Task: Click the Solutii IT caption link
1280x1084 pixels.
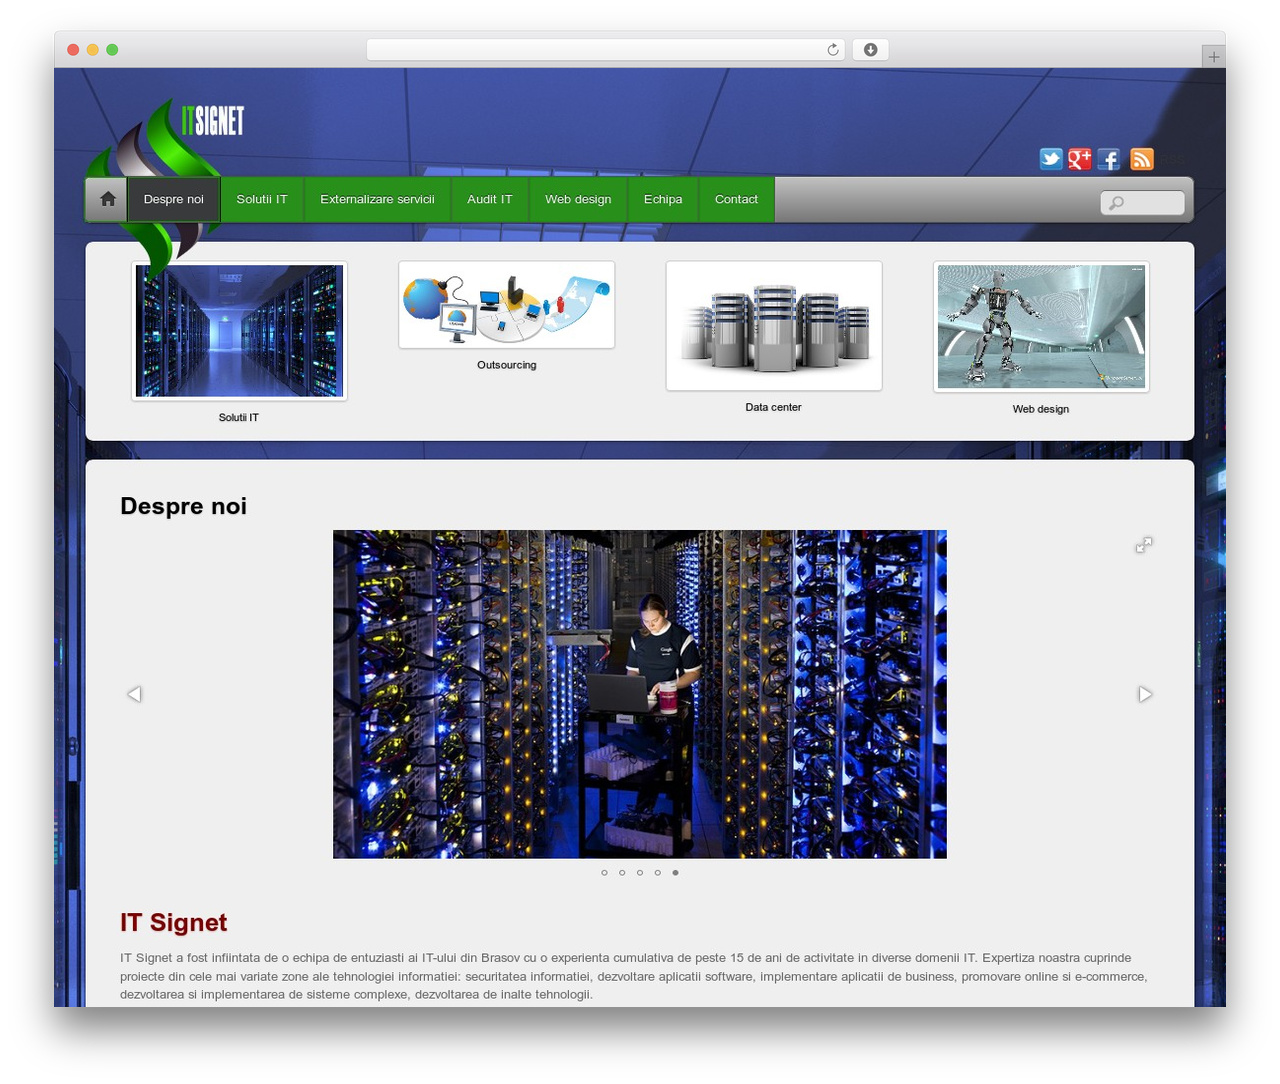Action: tap(239, 418)
